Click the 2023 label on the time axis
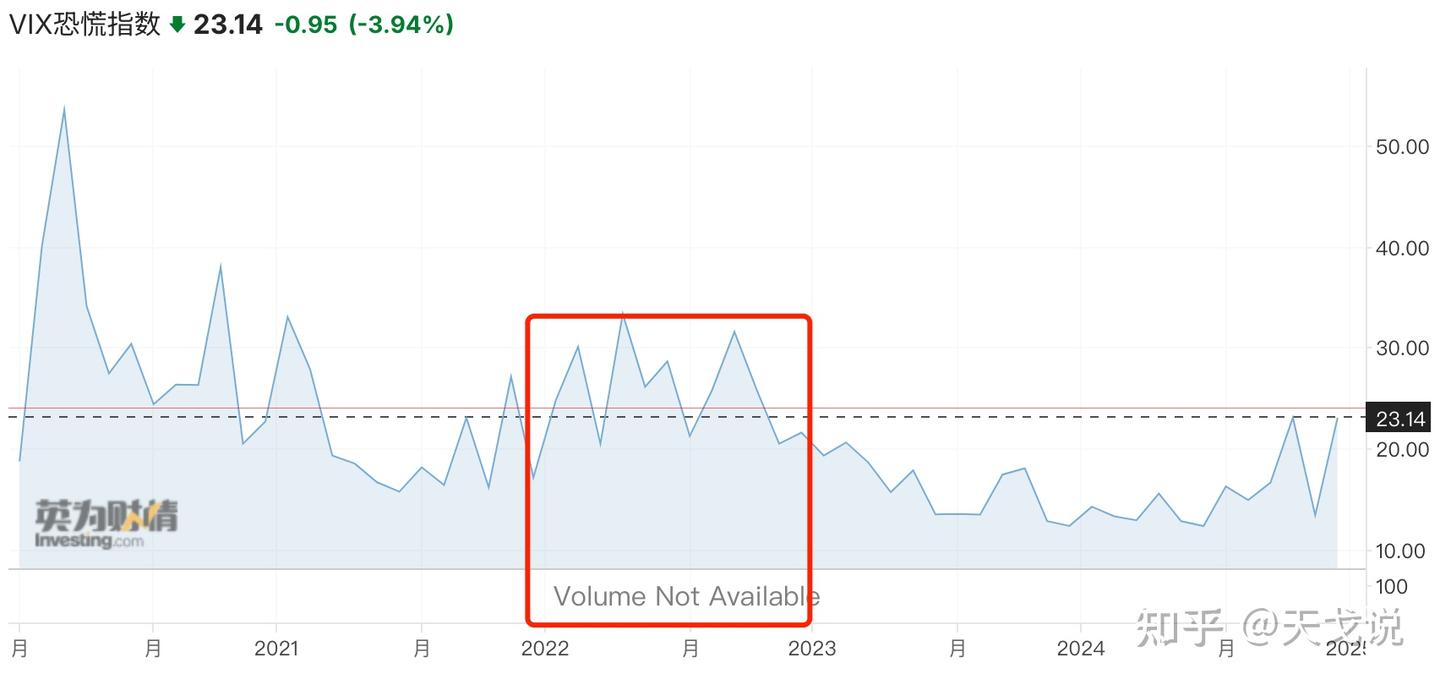Image resolution: width=1440 pixels, height=685 pixels. pyautogui.click(x=812, y=649)
